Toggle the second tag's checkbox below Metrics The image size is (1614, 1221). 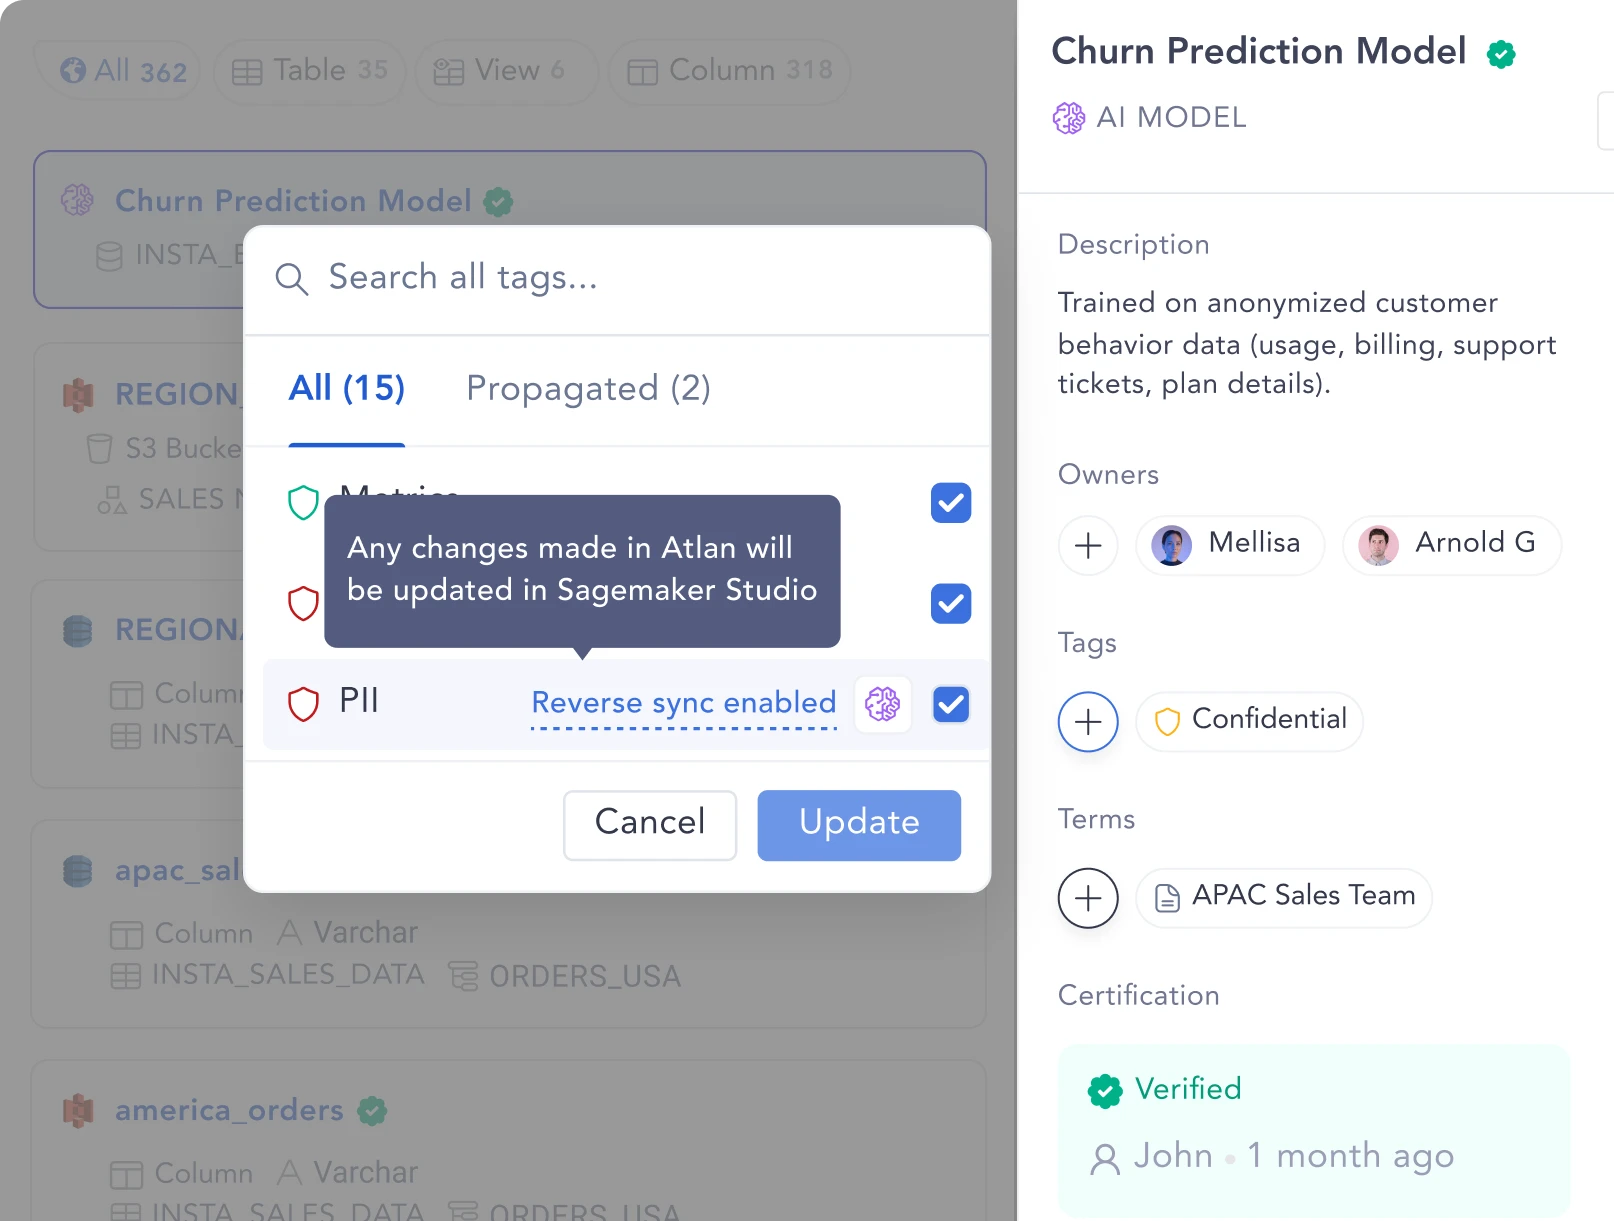[950, 603]
